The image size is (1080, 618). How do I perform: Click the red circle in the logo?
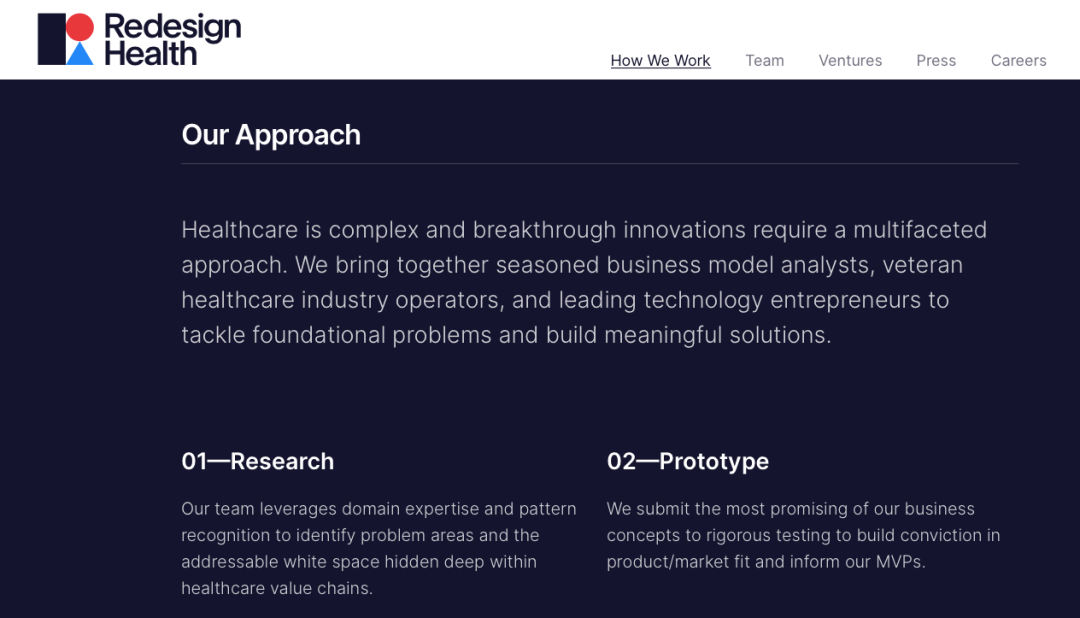pyautogui.click(x=81, y=27)
